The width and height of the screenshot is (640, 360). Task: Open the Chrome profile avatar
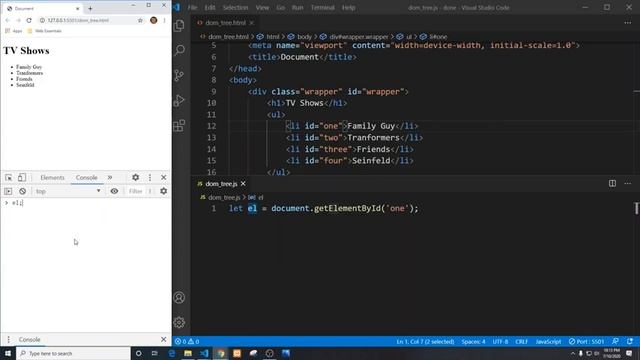pos(153,20)
